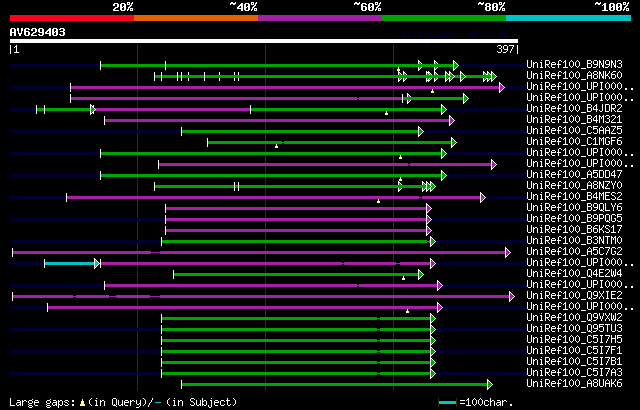Click the Large gaps legend text
The width and height of the screenshot is (640, 410).
(x=42, y=402)
